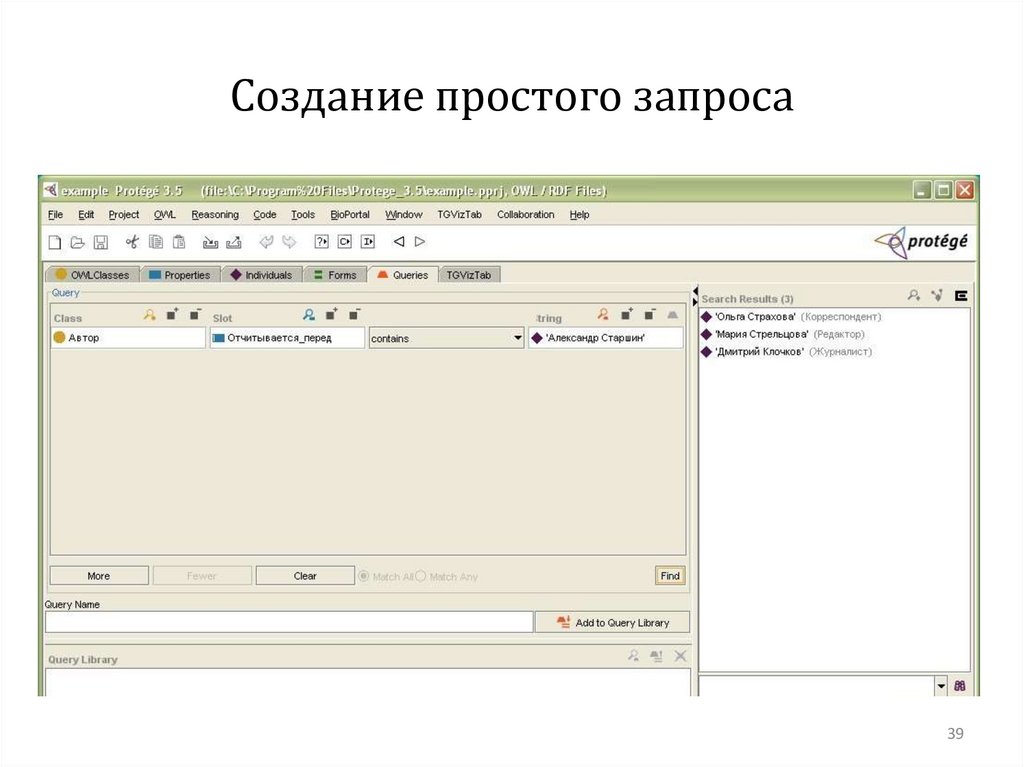Switch to the OWLClasses tab
Viewport: 1024px width, 767px height.
pos(92,275)
